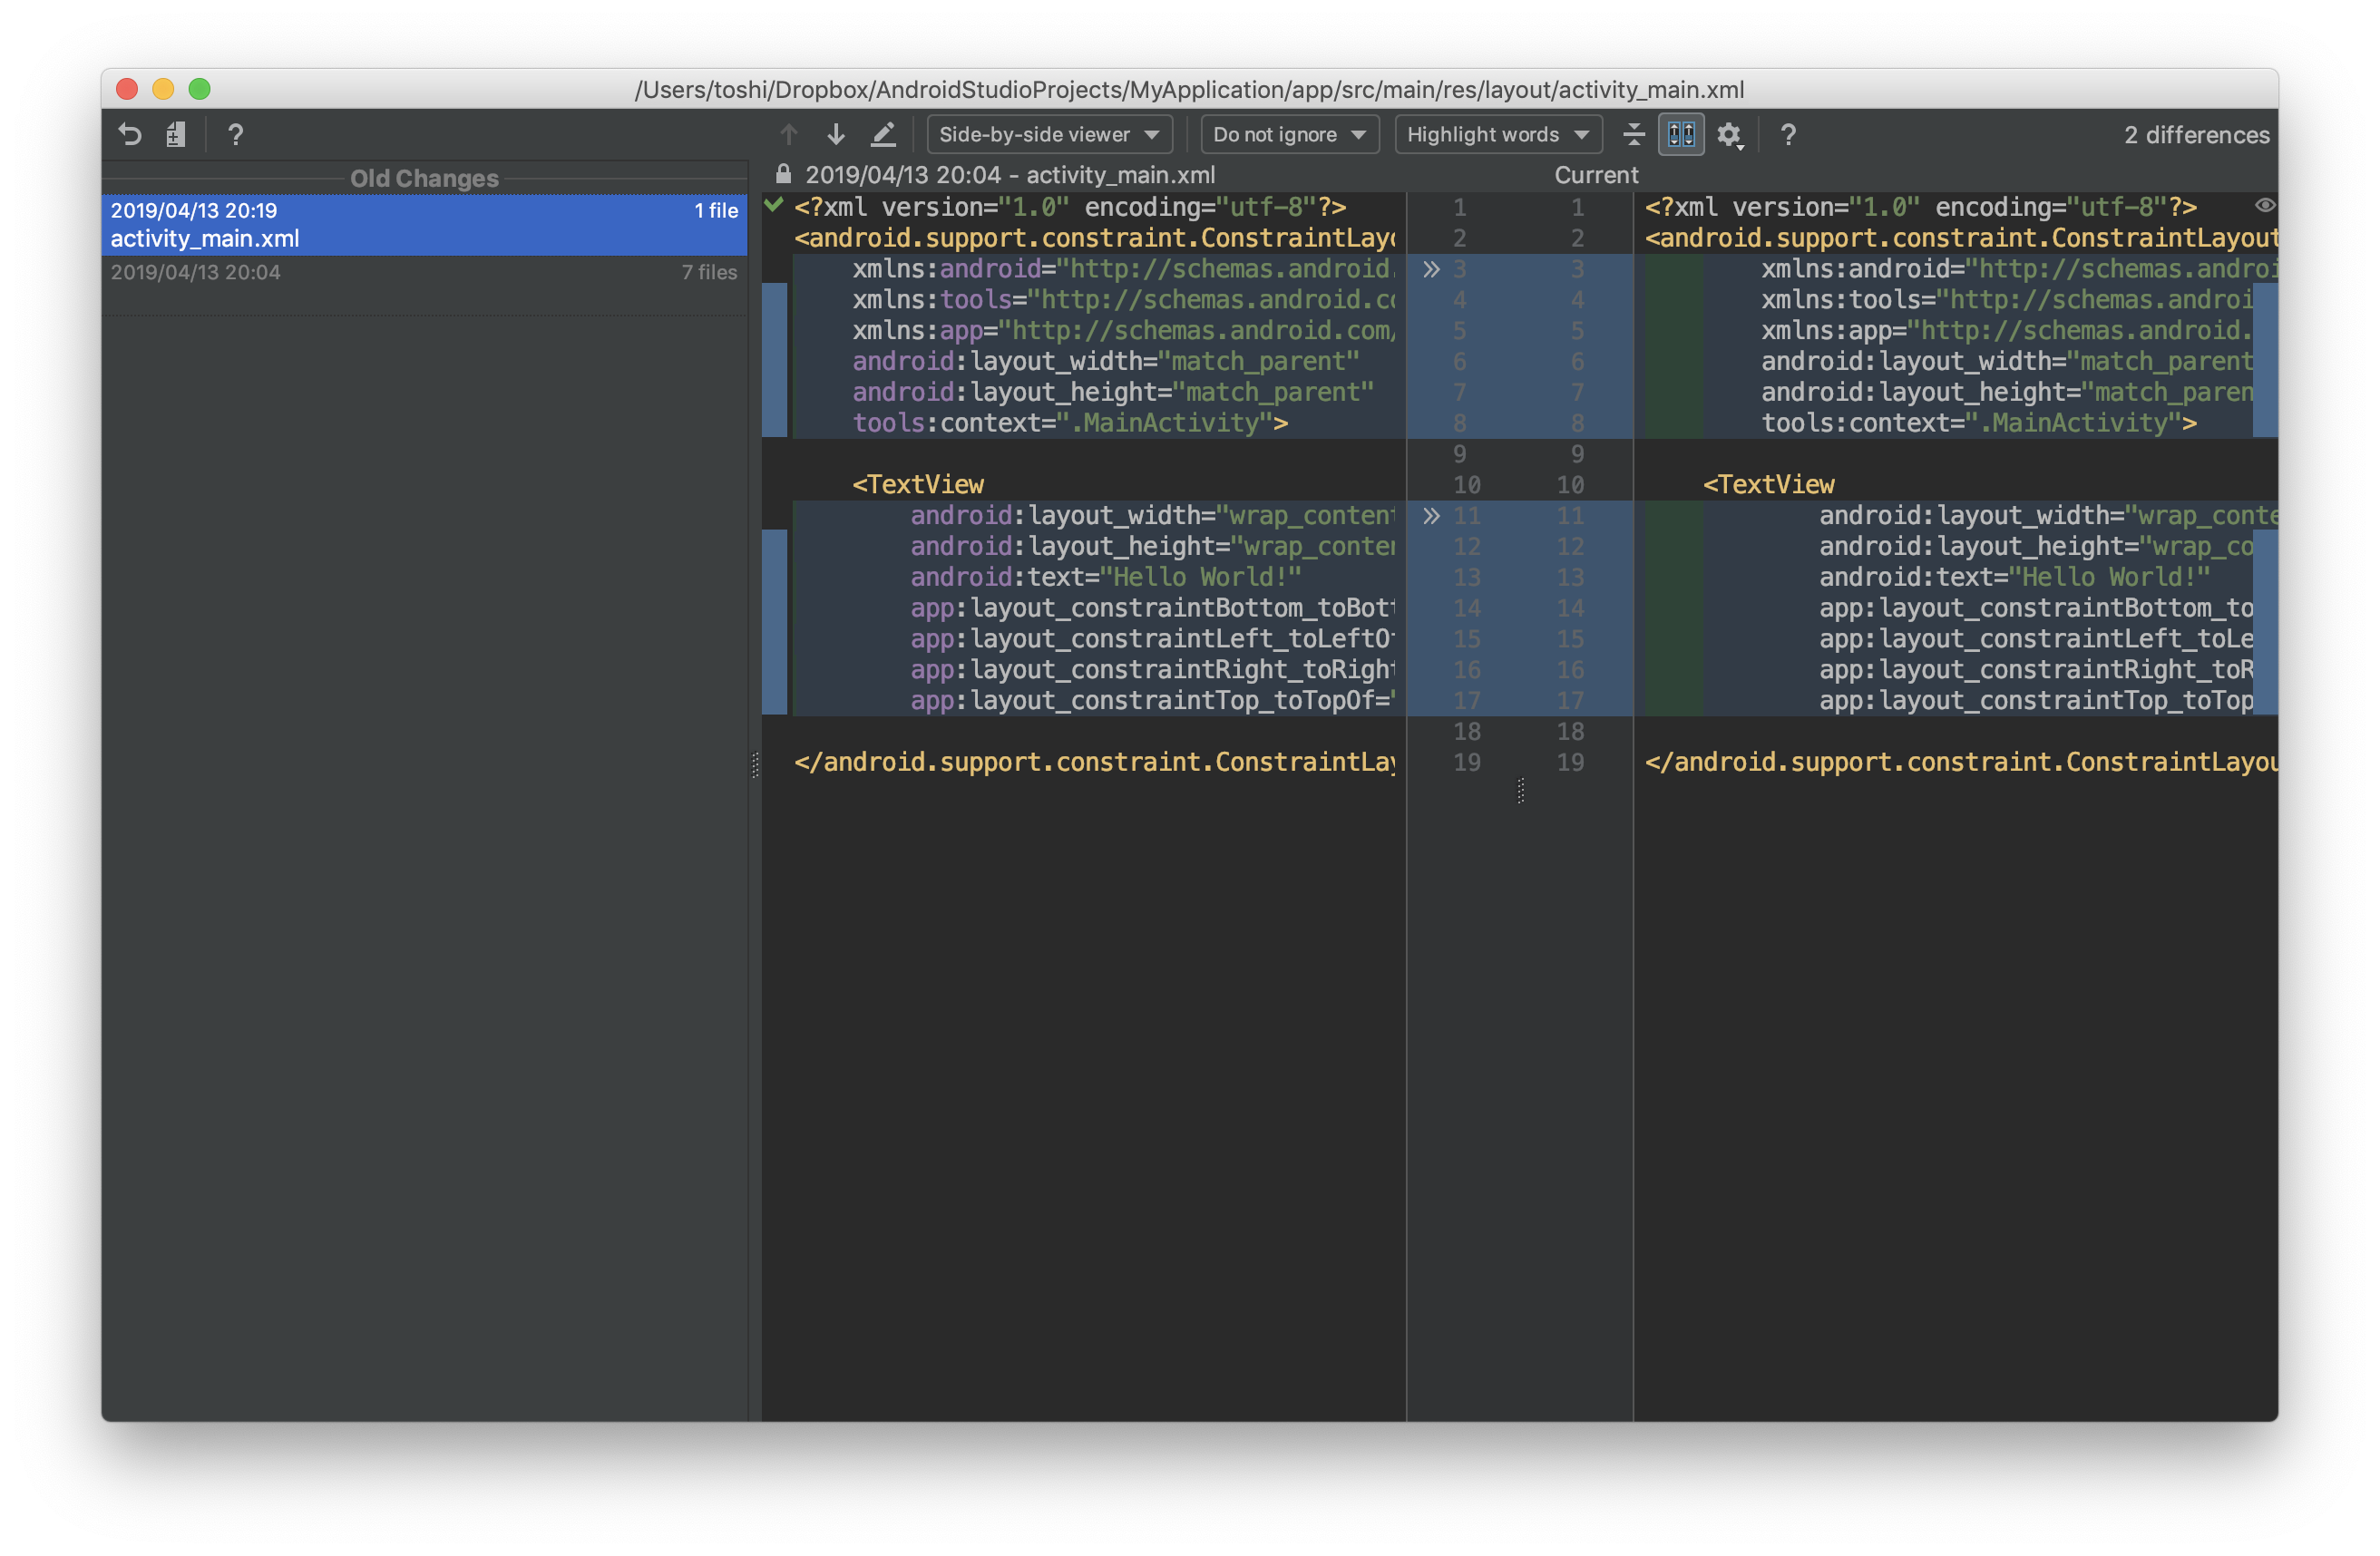The width and height of the screenshot is (2380, 1556).
Task: Apply change arrow at line 3
Action: pos(1431,269)
